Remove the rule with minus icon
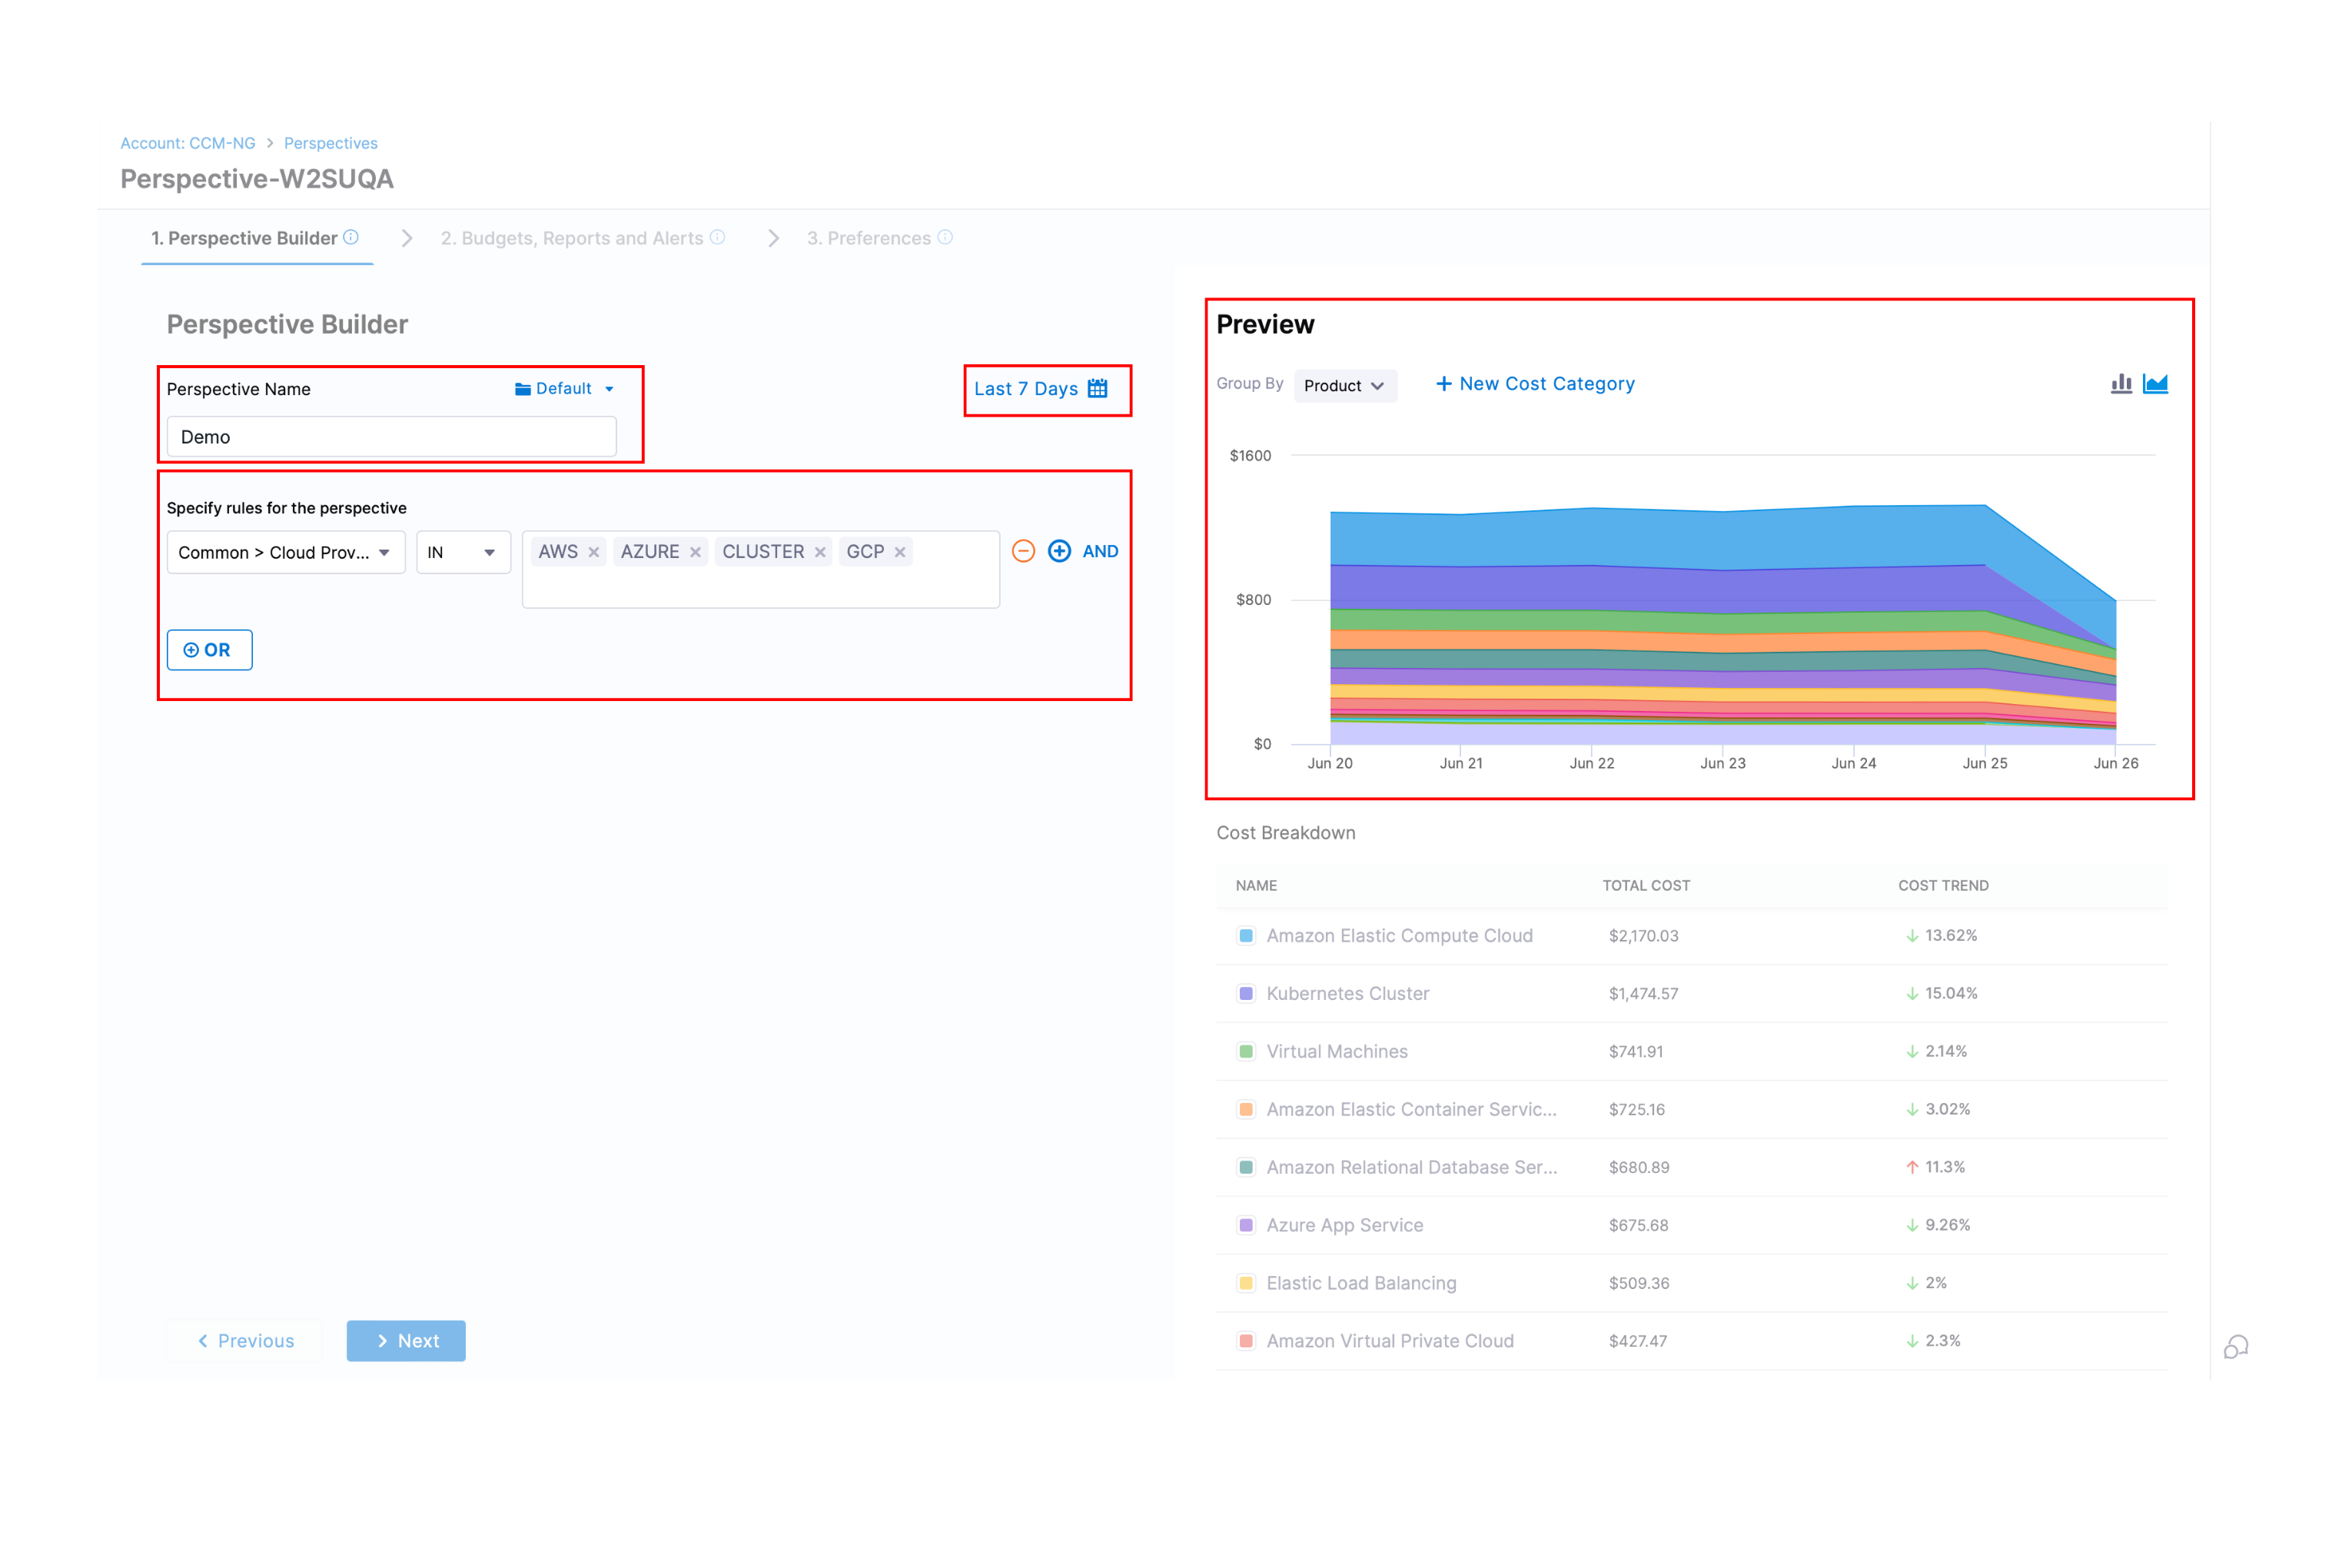Viewport: 2352px width, 1568px height. click(1022, 551)
